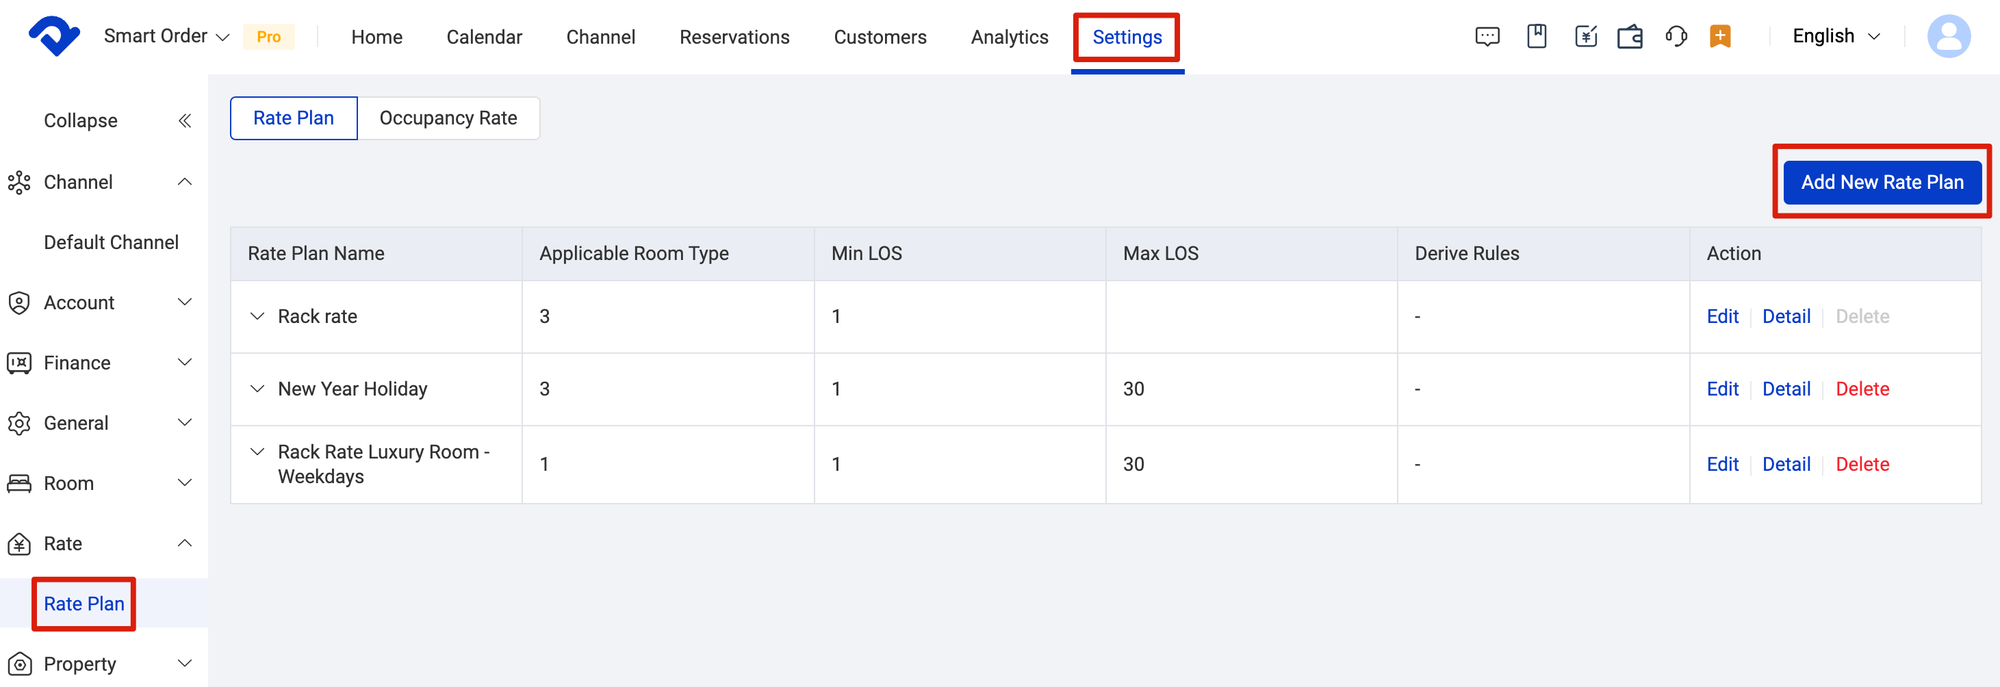This screenshot has width=2000, height=687.
Task: Collapse the sidebar with double-arrow icon
Action: click(x=185, y=121)
